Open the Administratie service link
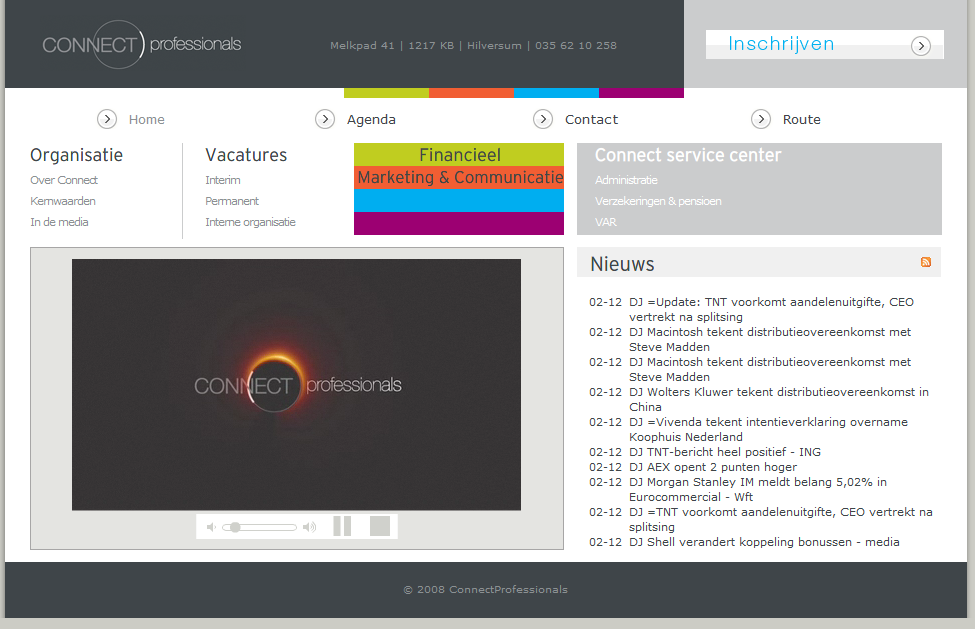 pos(626,180)
